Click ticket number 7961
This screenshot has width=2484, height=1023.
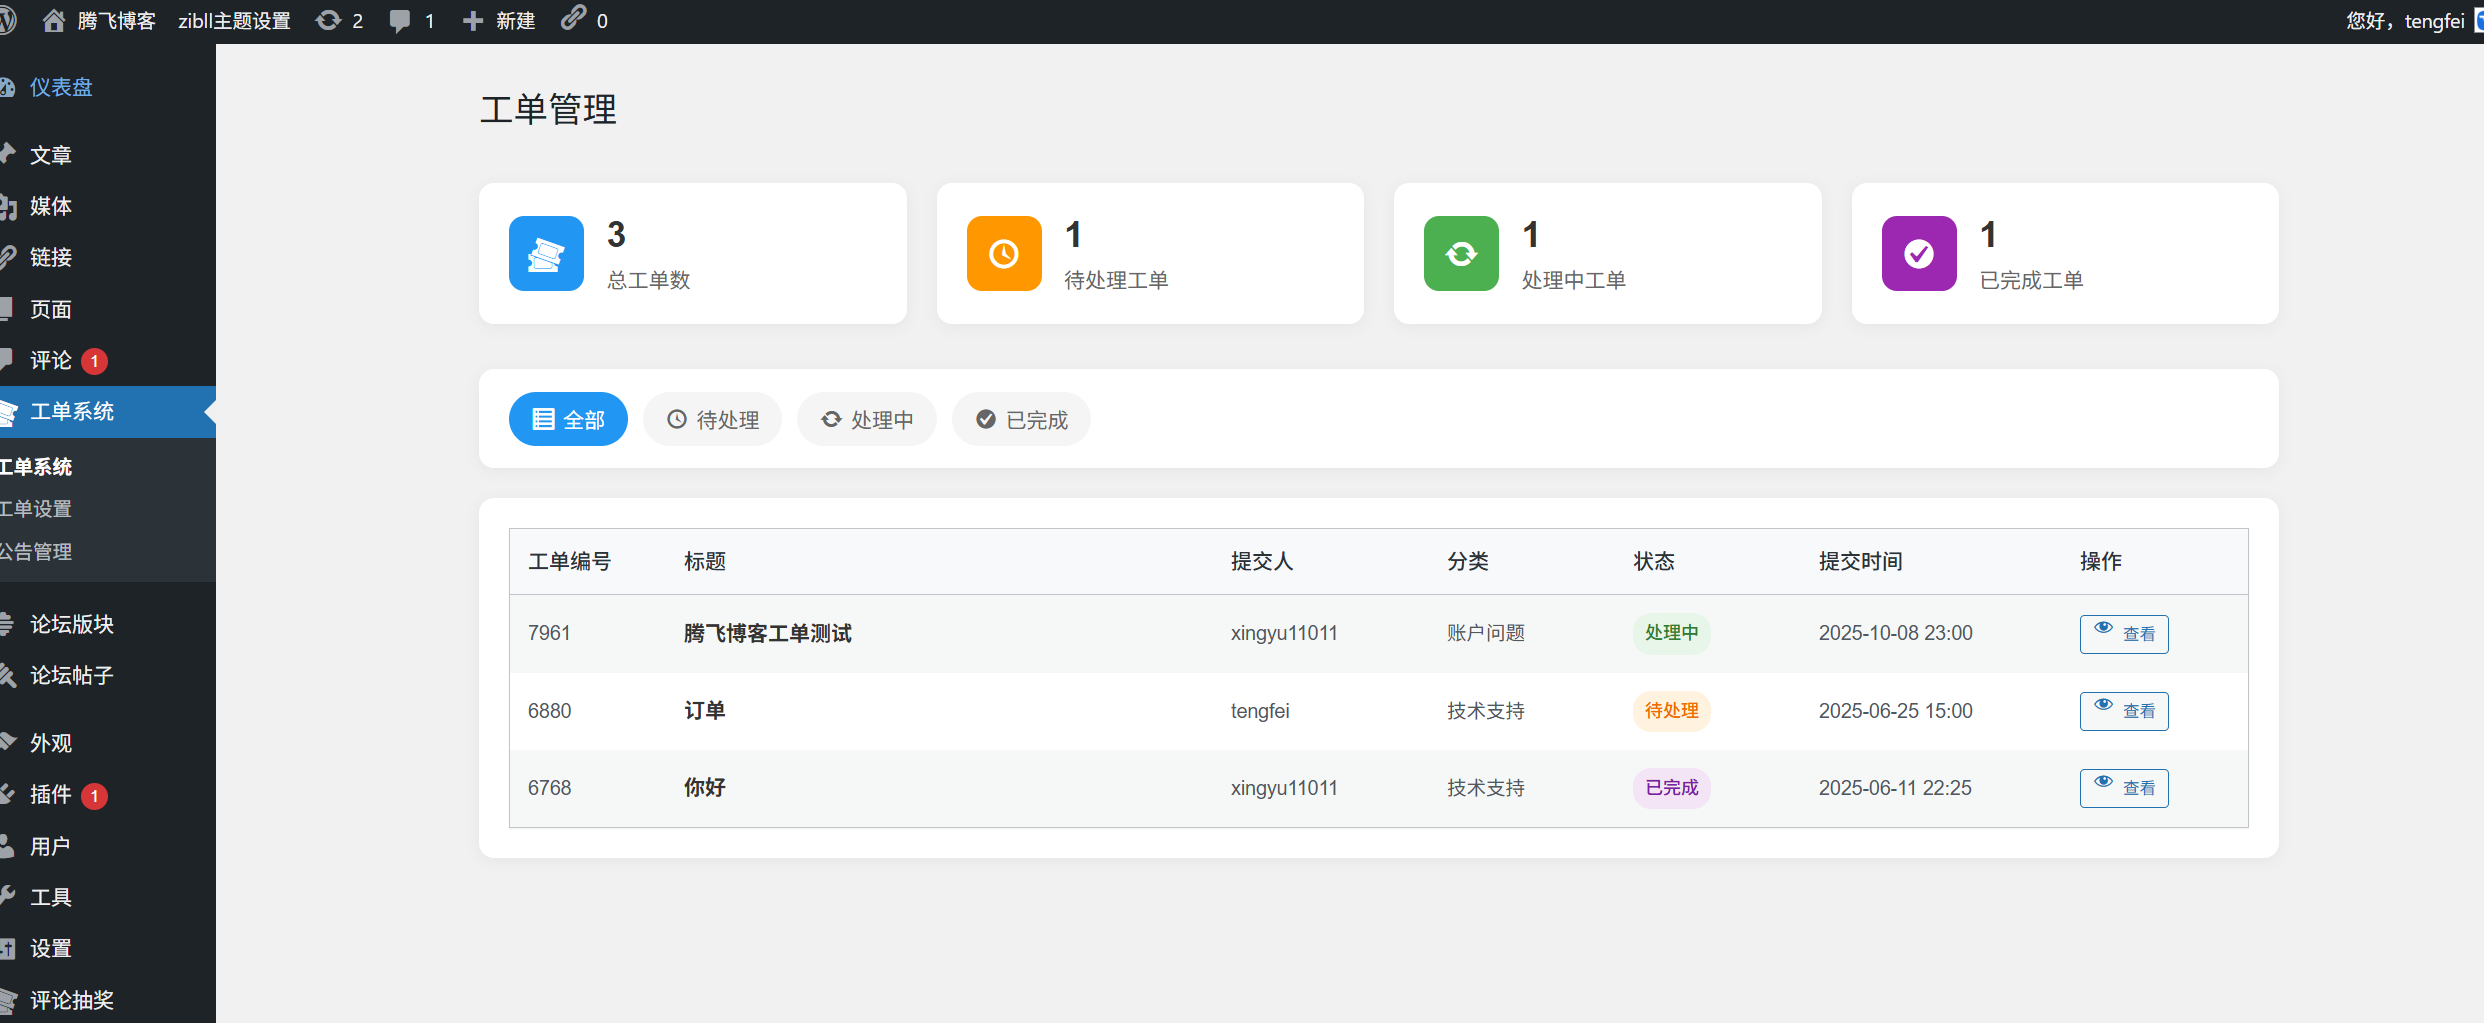(x=549, y=633)
